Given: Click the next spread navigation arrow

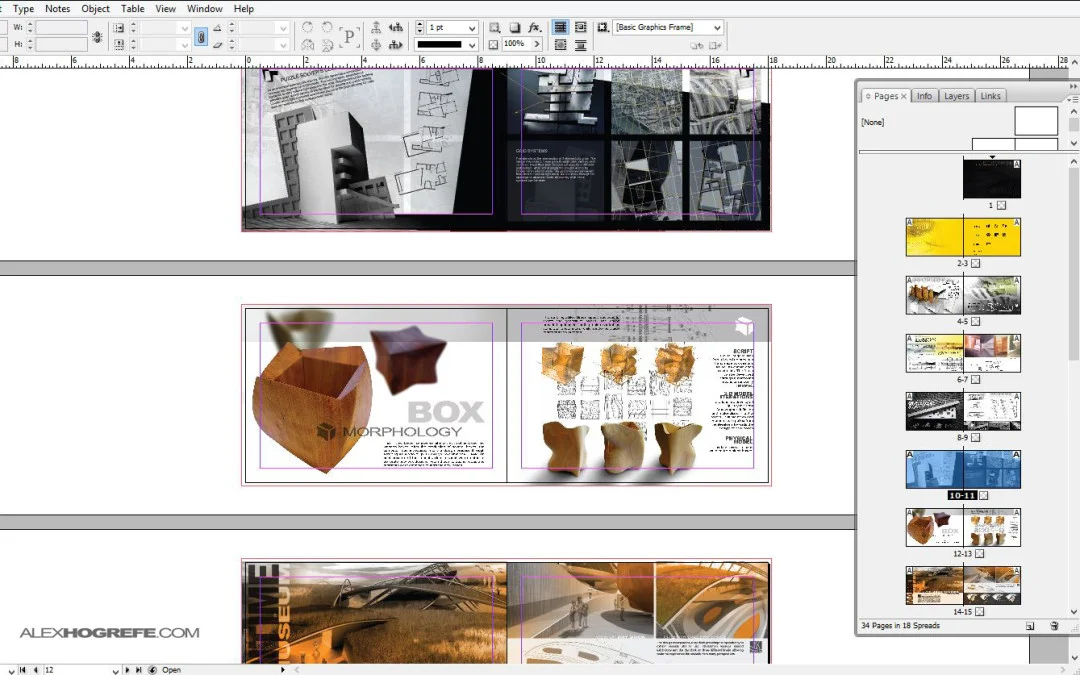Looking at the screenshot, I should click(x=127, y=669).
